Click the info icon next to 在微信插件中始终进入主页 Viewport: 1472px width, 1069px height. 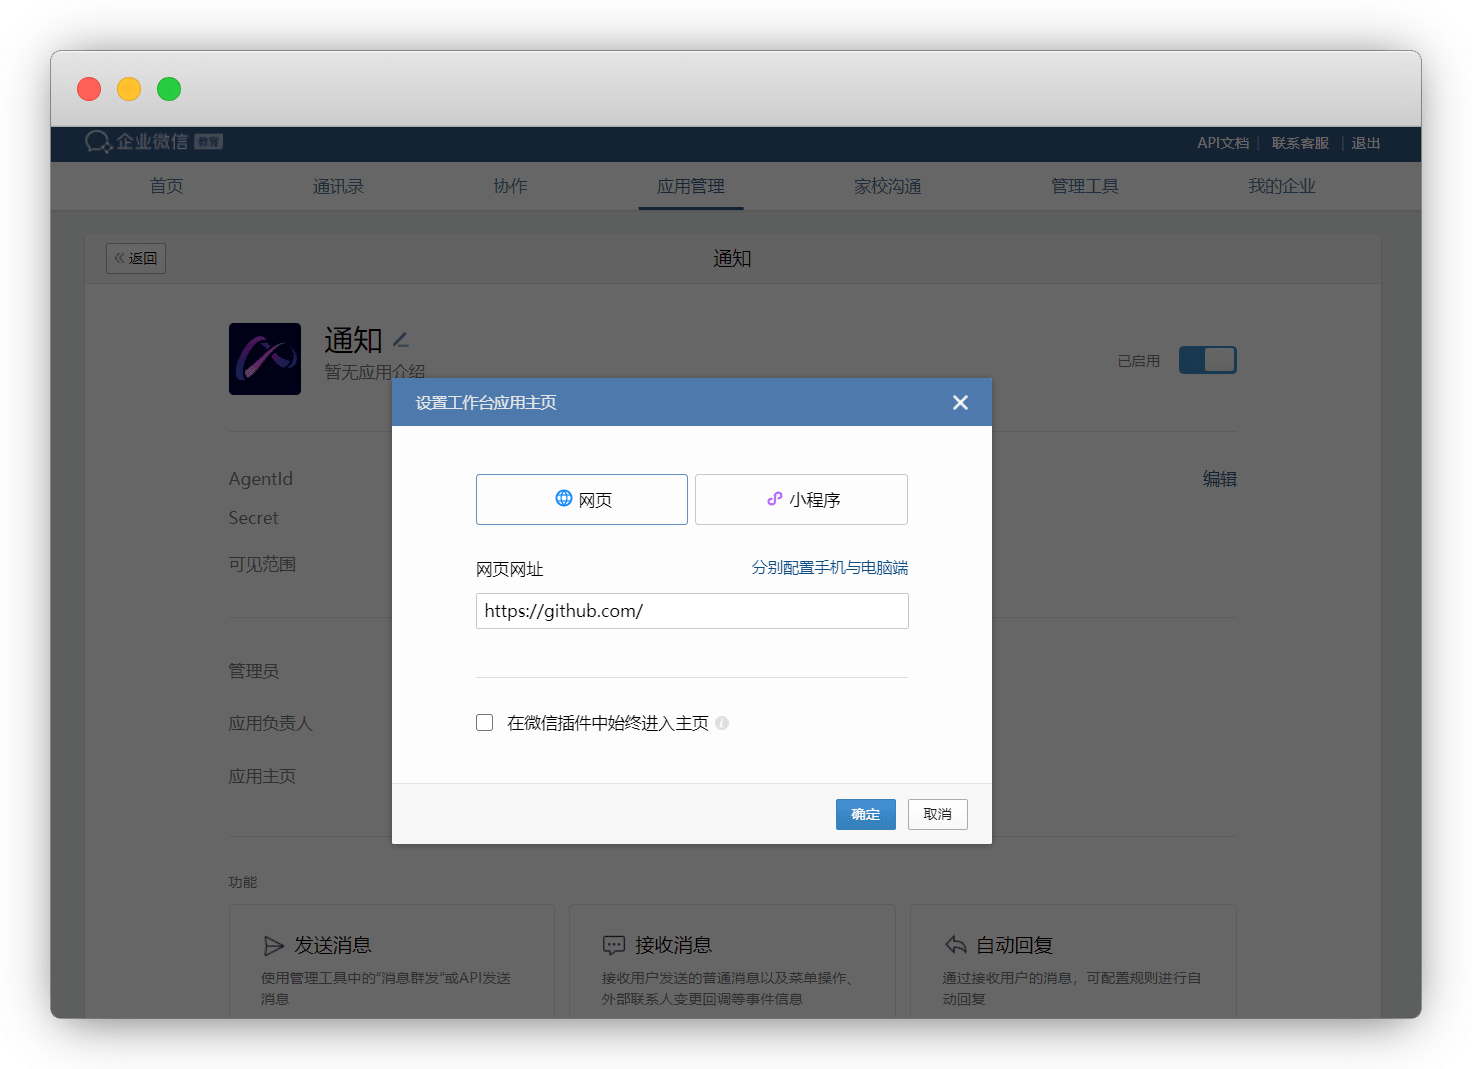pos(722,723)
